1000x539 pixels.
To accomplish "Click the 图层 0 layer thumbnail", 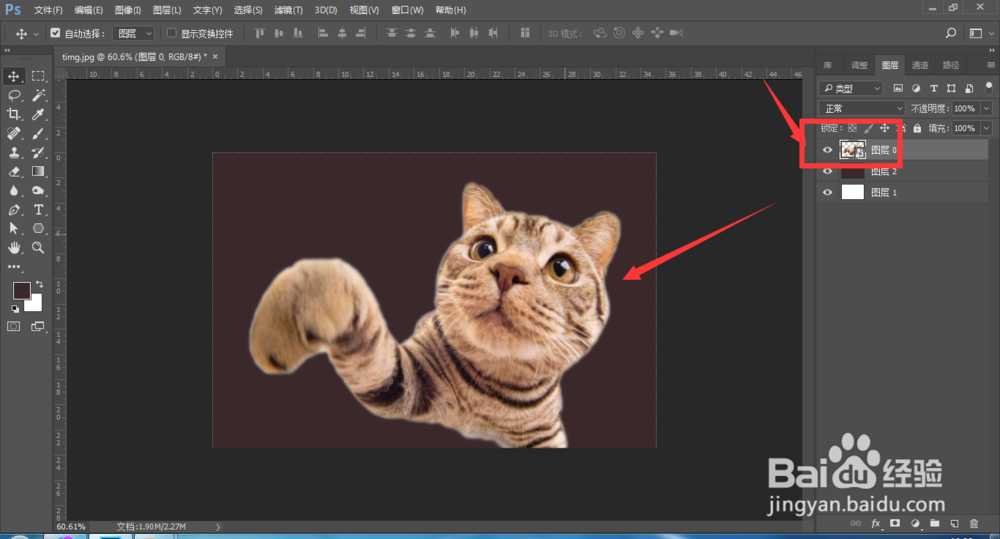I will (852, 150).
